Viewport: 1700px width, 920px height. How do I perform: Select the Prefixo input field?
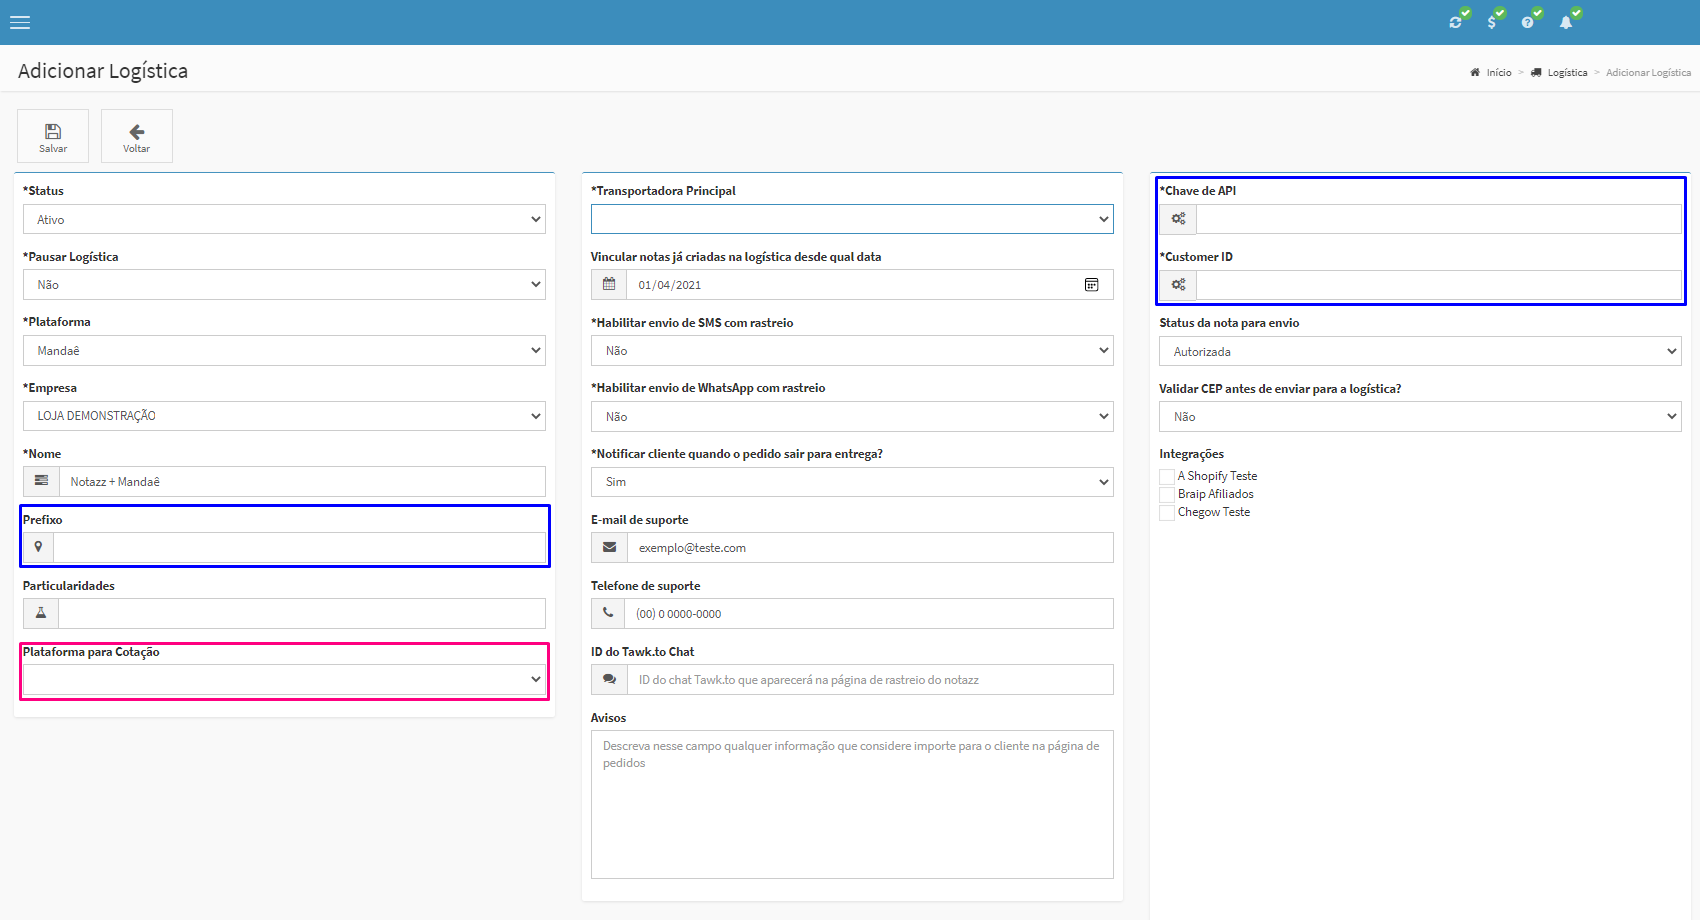(x=299, y=548)
